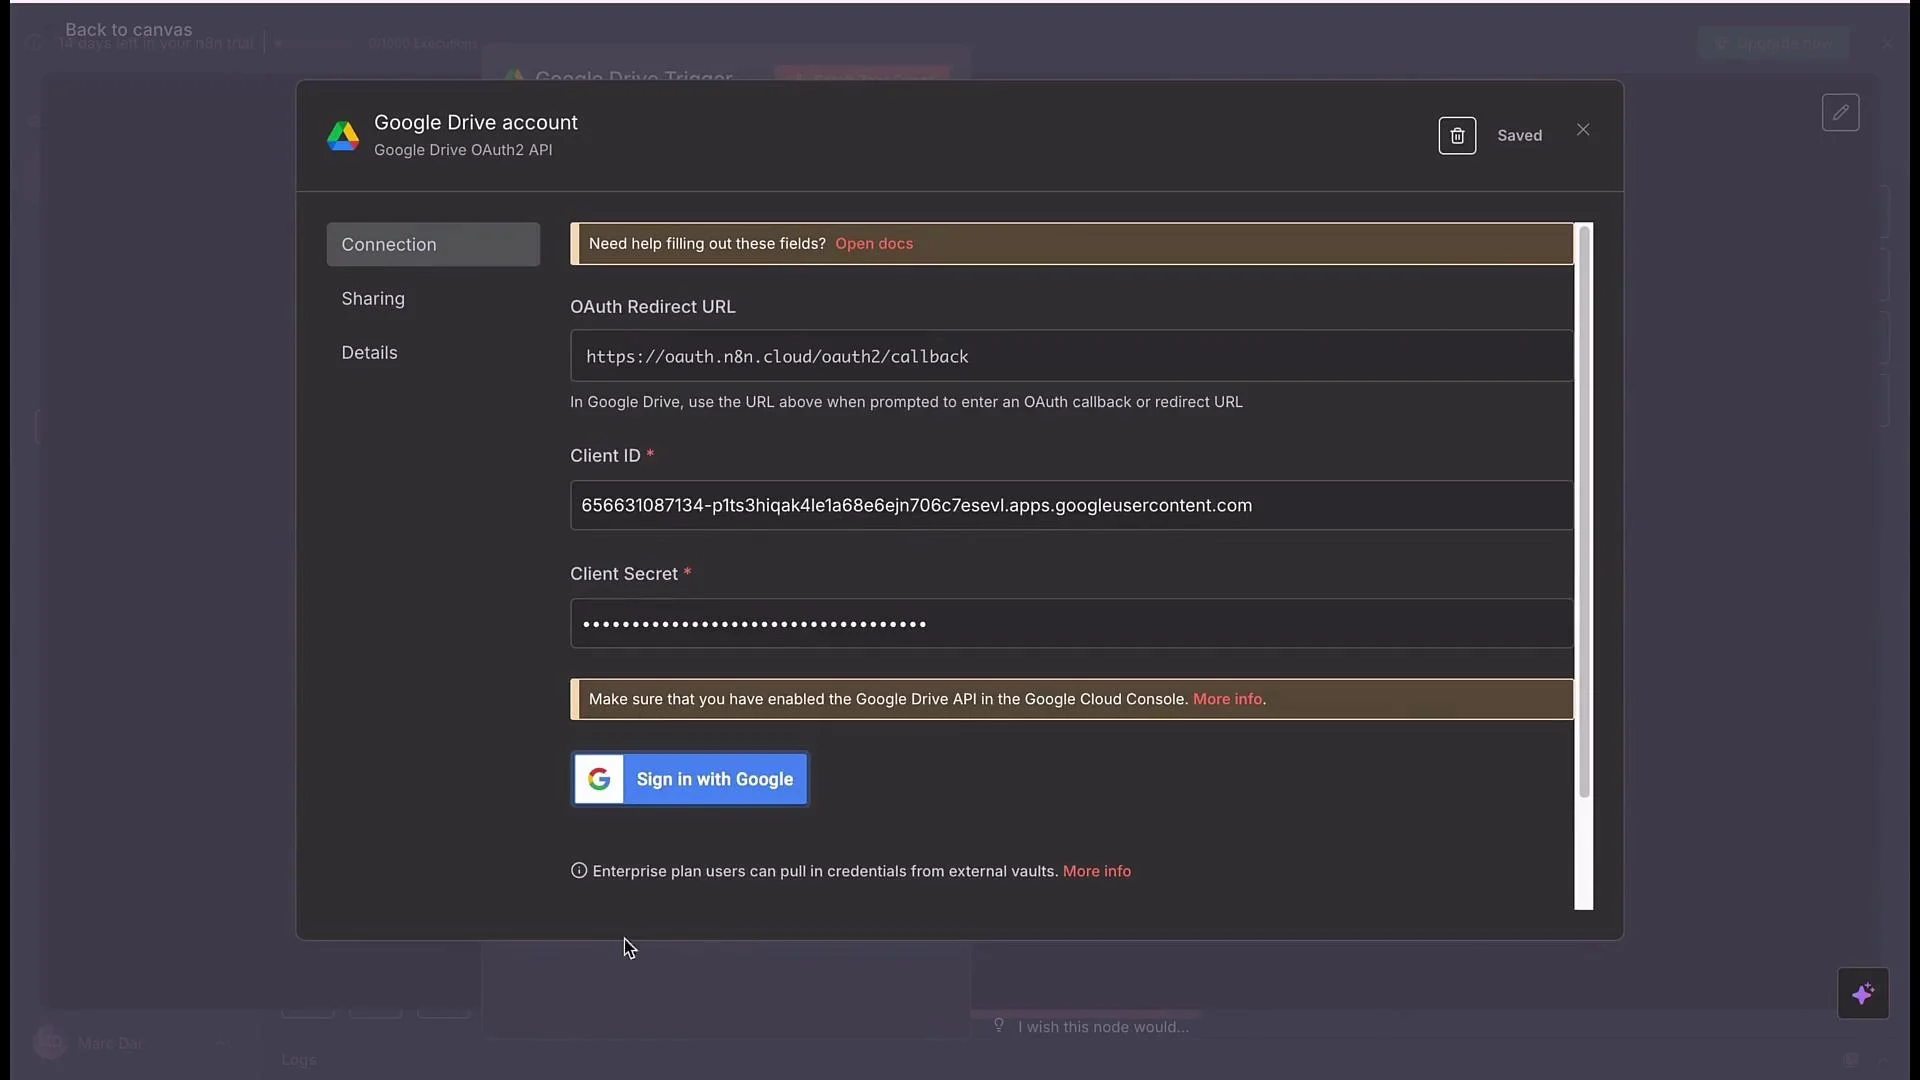The width and height of the screenshot is (1920, 1080).
Task: Click the redirect URL hint text below field
Action: 906,402
